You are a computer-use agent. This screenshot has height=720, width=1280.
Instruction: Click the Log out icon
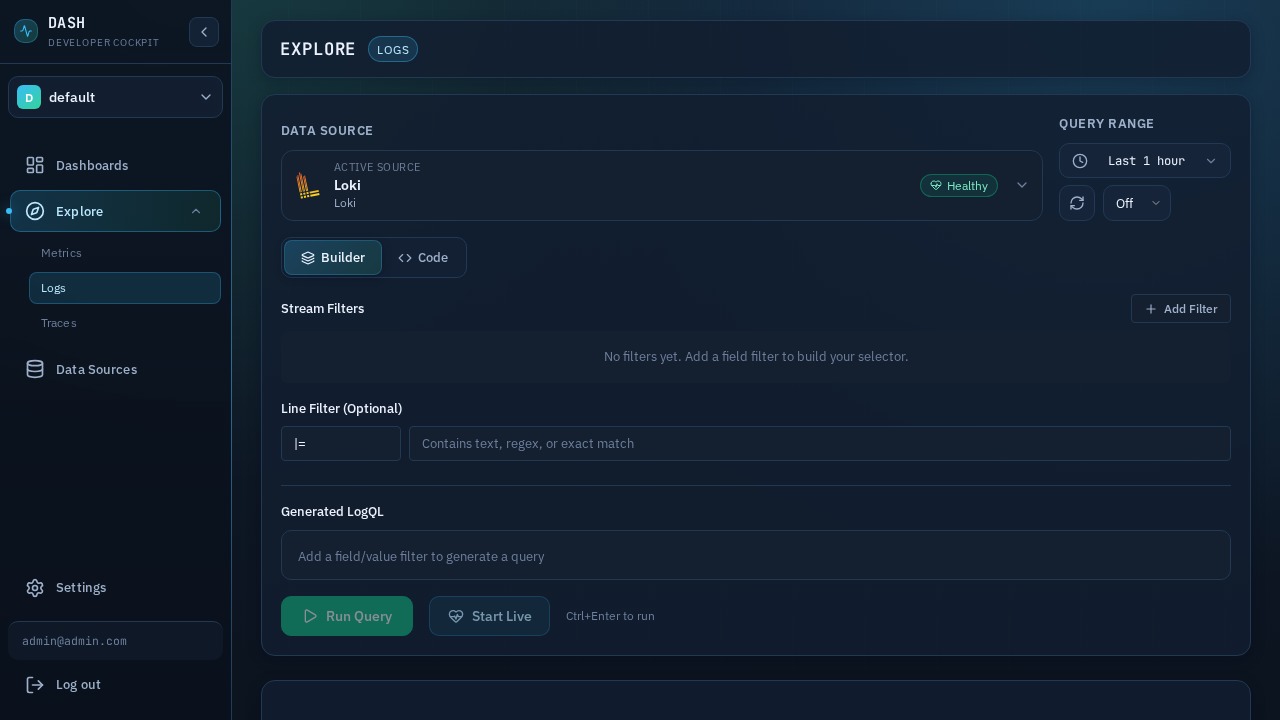[35, 684]
